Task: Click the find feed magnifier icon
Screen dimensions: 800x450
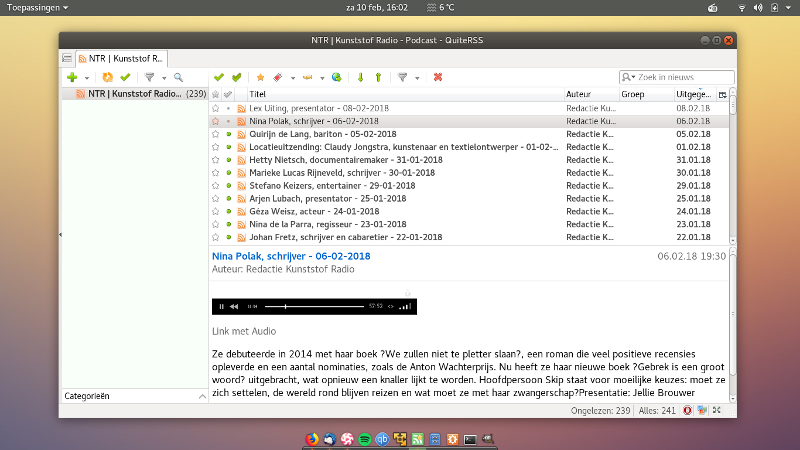Action: pos(178,78)
